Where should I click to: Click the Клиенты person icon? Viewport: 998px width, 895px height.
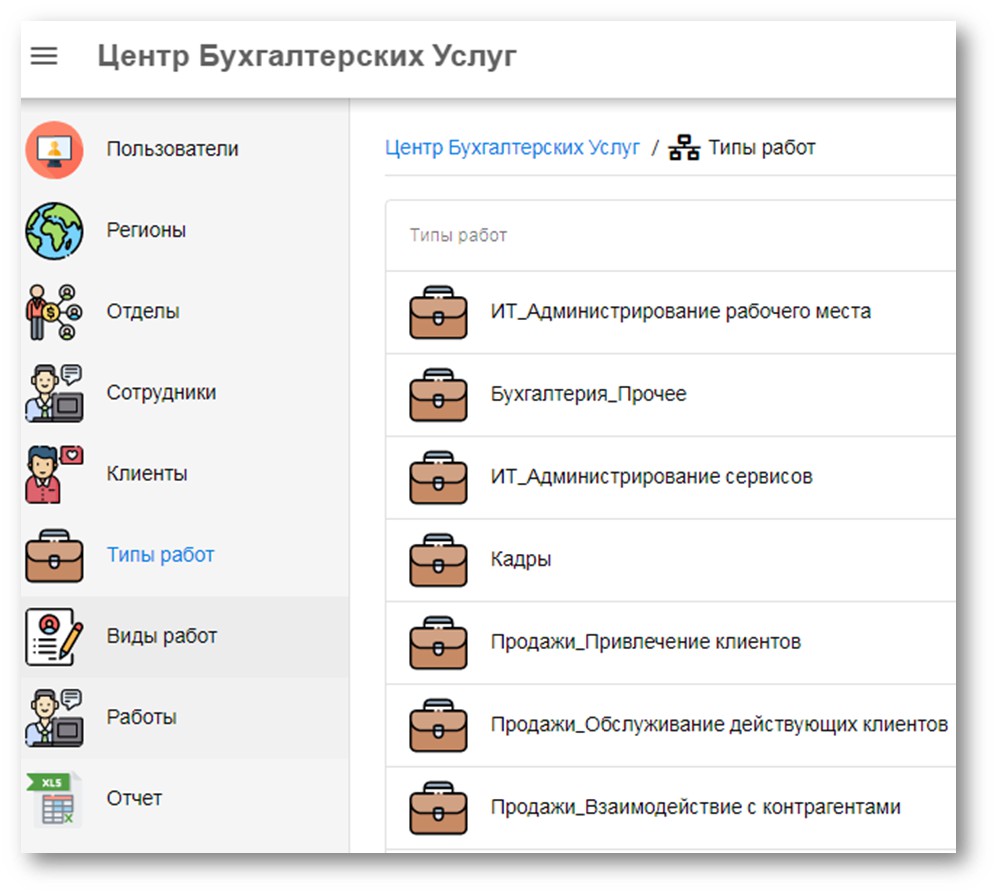(54, 474)
